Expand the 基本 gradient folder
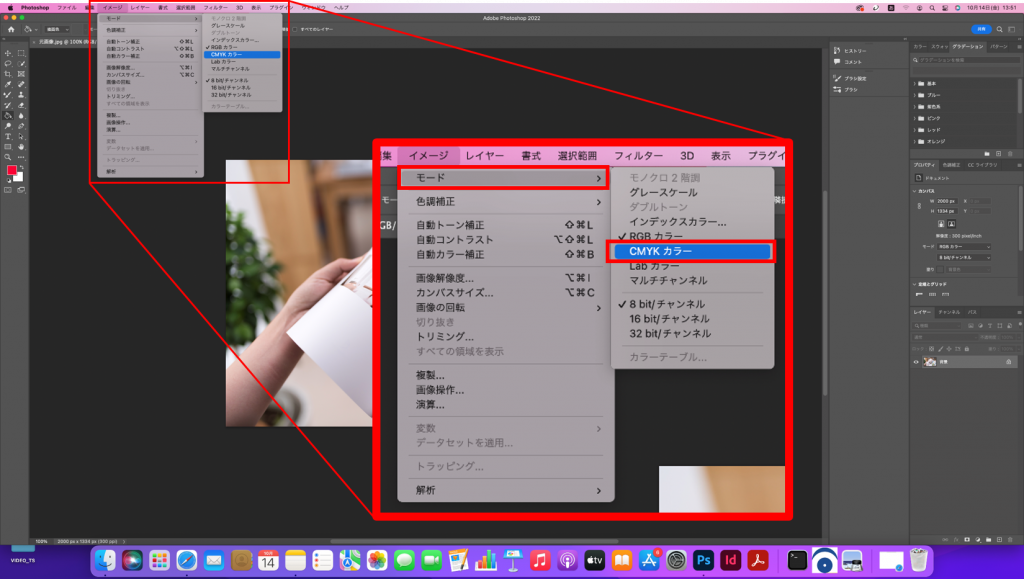This screenshot has height=579, width=1024. (x=914, y=84)
